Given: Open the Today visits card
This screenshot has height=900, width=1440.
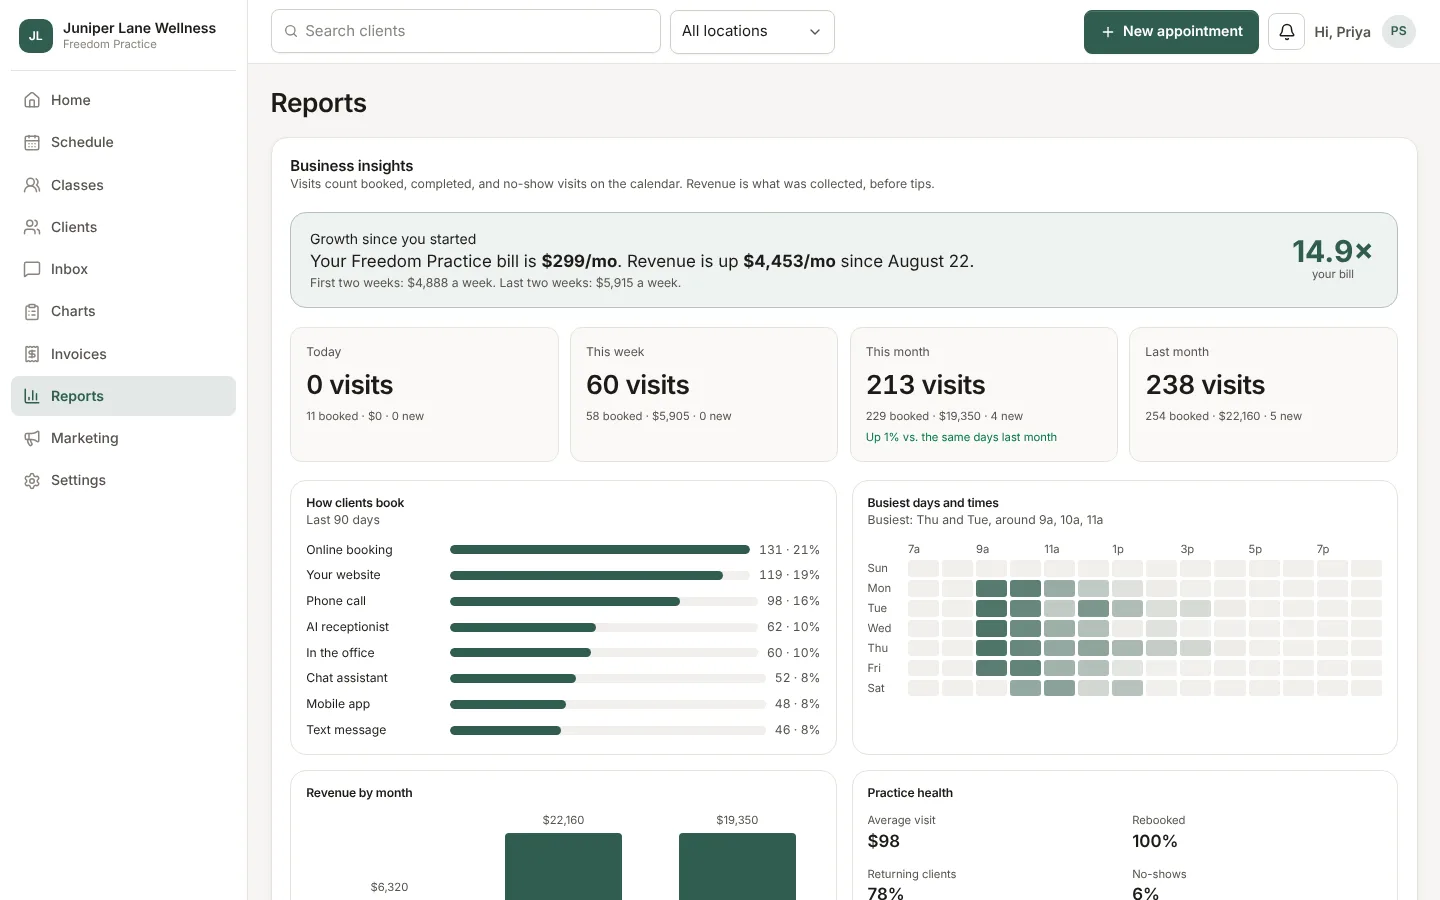Looking at the screenshot, I should [x=424, y=394].
